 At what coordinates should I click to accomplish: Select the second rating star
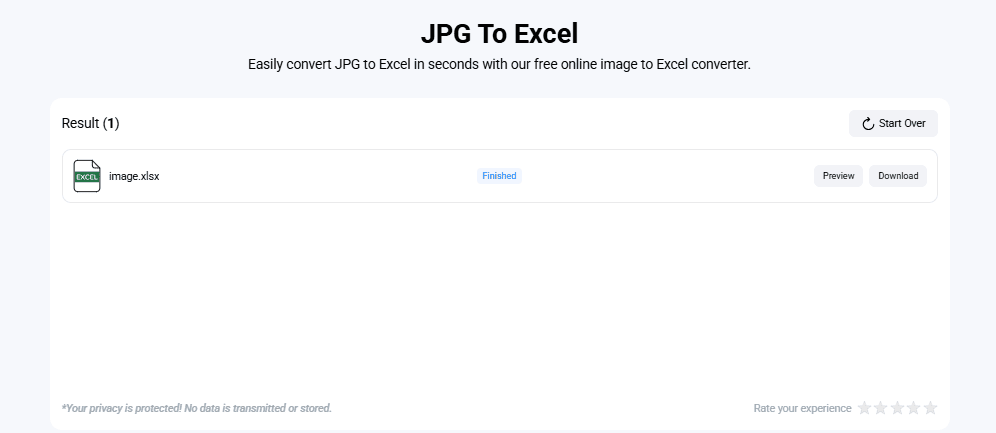pos(881,408)
